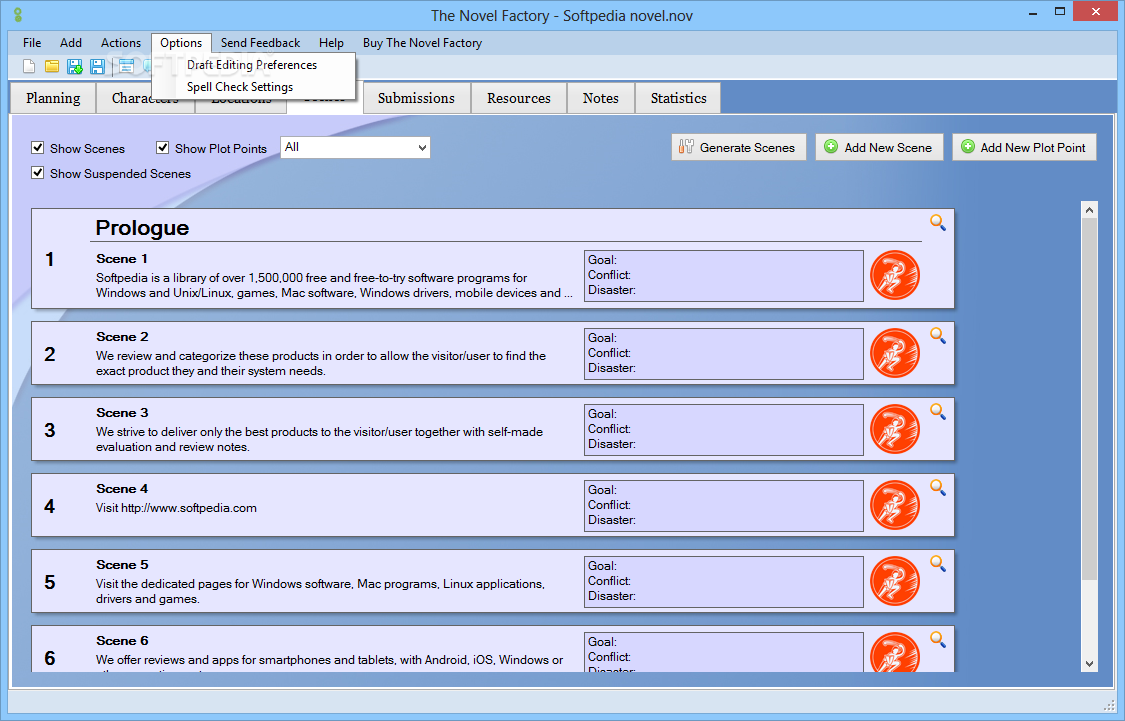Screen dimensions: 1125x721
Task: Click the Goal/Conflict/Disaster box of Scene 3
Action: (x=724, y=430)
